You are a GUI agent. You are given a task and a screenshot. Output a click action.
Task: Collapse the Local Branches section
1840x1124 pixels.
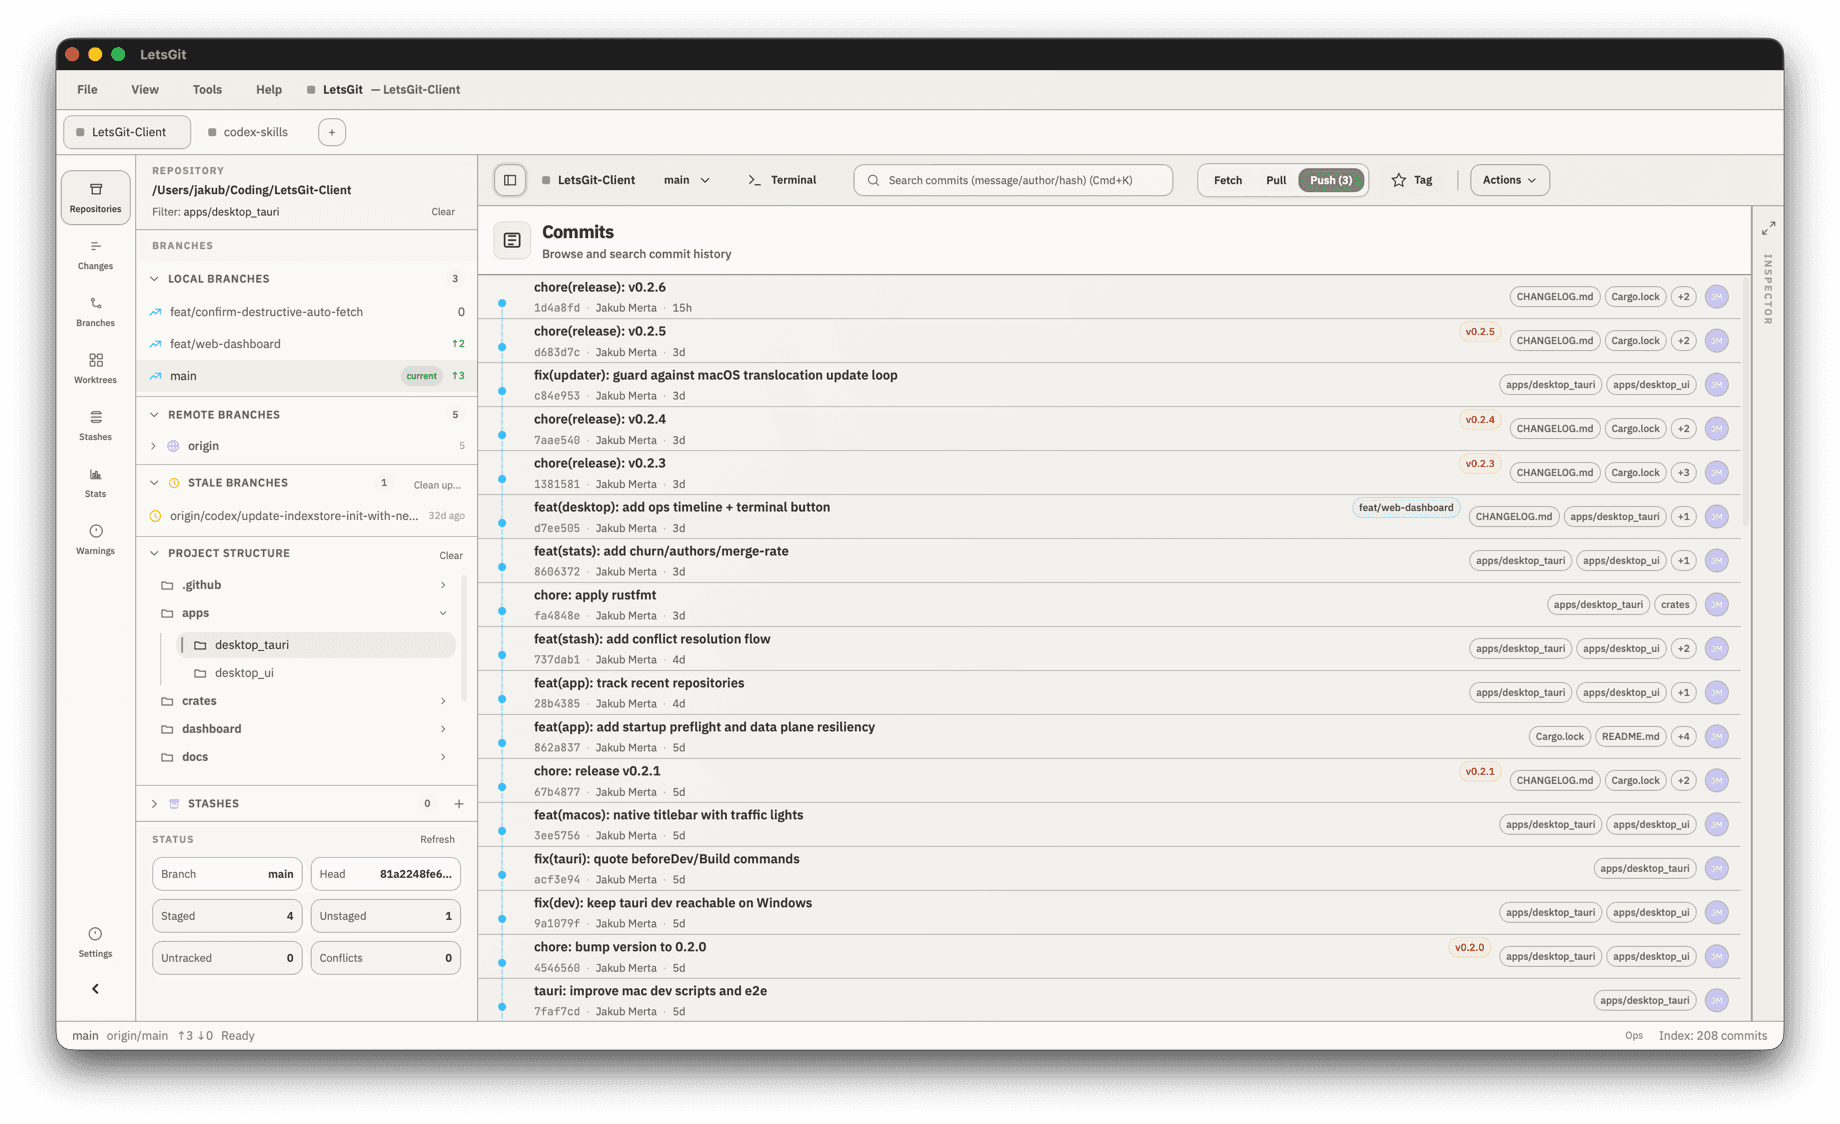click(154, 279)
